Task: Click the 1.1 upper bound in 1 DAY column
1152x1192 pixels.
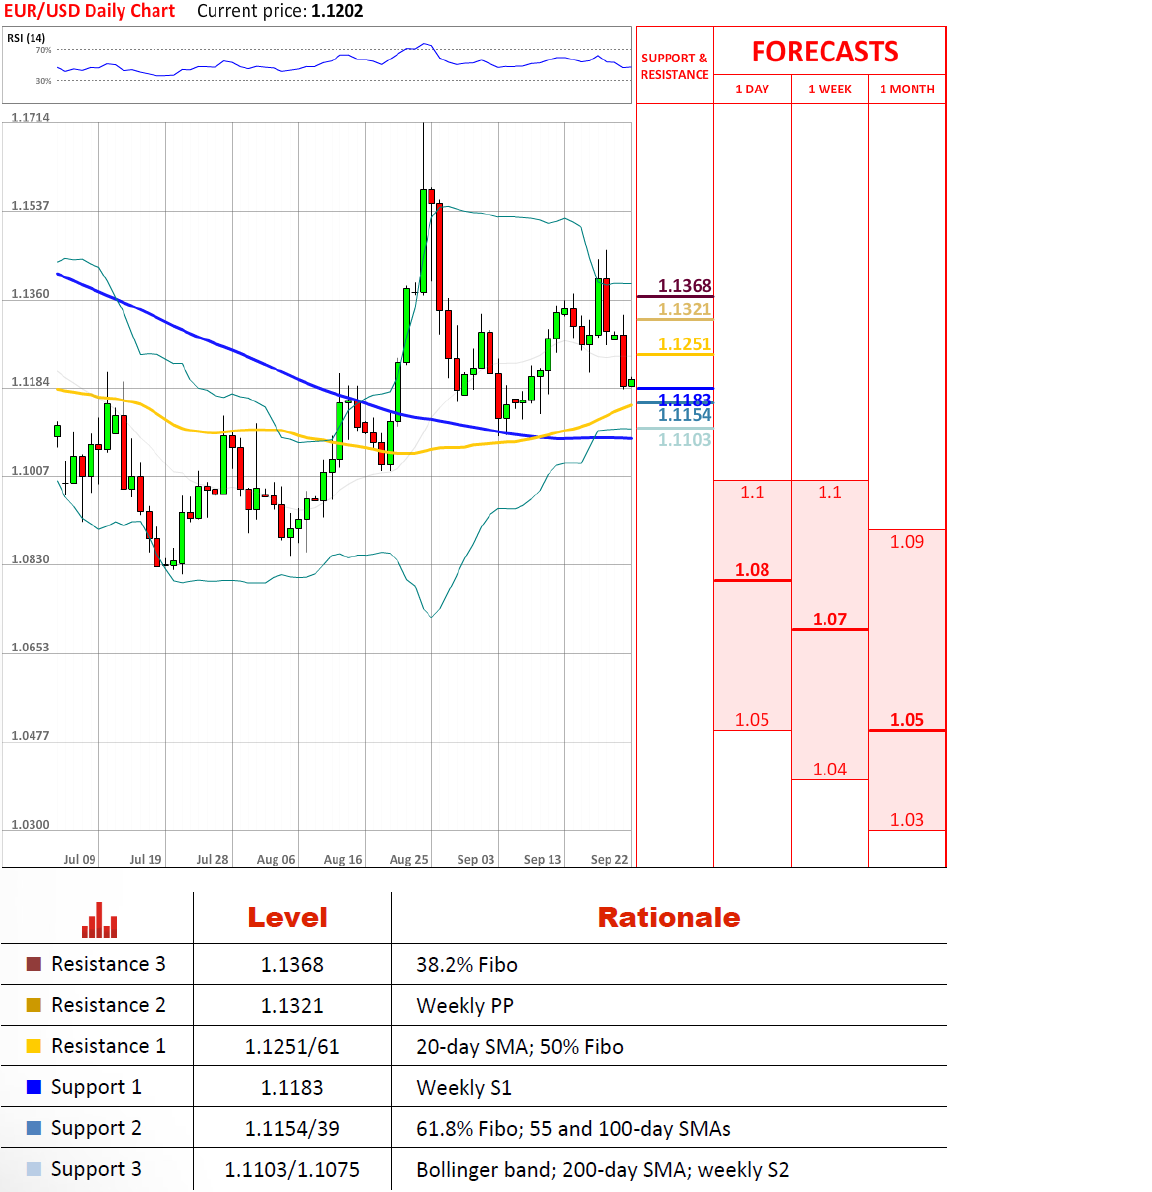Action: pos(752,493)
